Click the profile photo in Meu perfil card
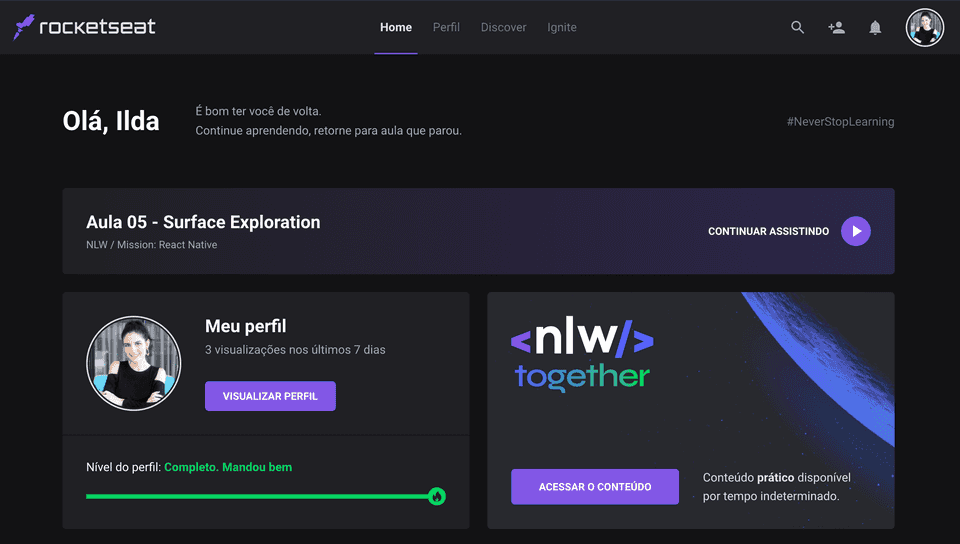The height and width of the screenshot is (544, 960). click(x=133, y=363)
